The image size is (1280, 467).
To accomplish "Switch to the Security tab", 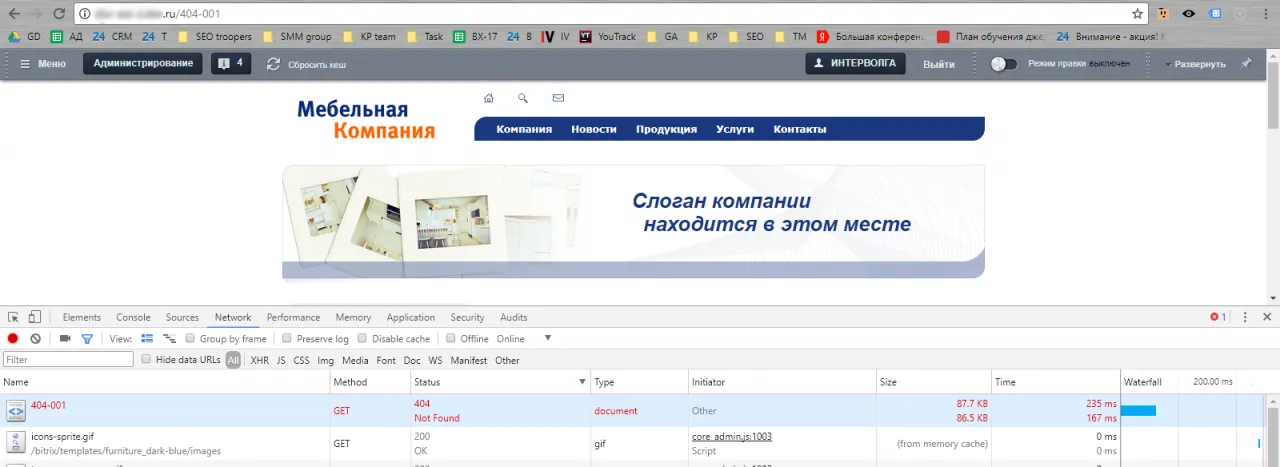I will click(x=467, y=317).
